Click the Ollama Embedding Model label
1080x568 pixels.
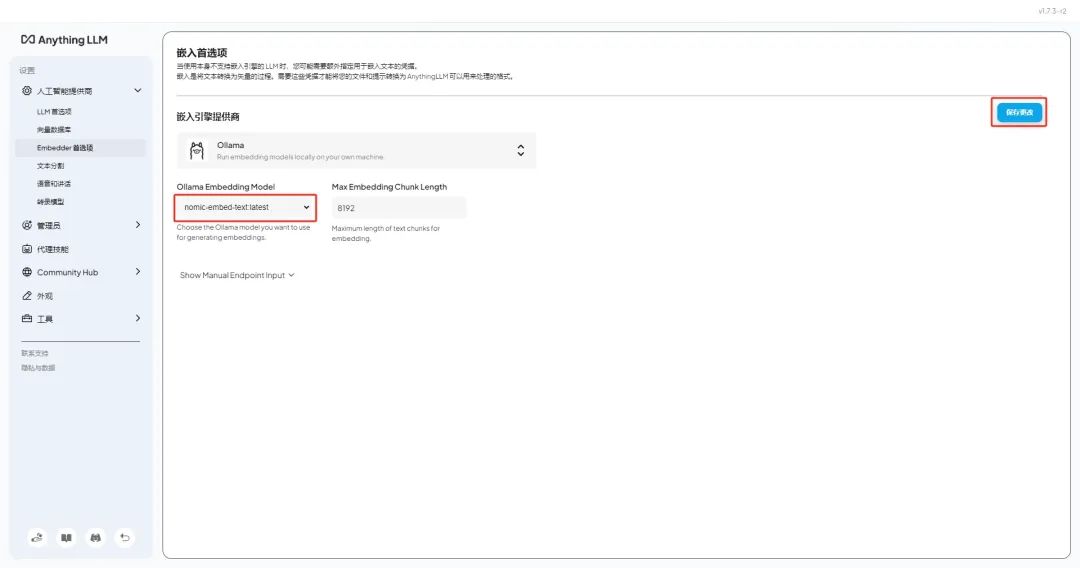pos(225,187)
